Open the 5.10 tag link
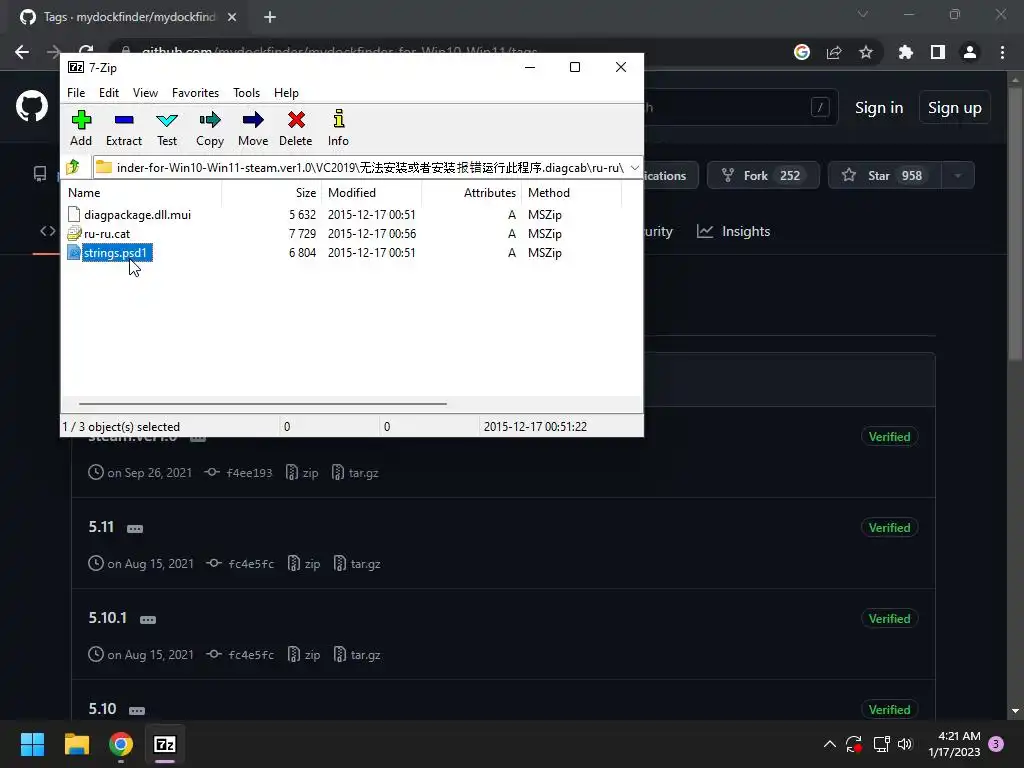The height and width of the screenshot is (768, 1024). [103, 709]
